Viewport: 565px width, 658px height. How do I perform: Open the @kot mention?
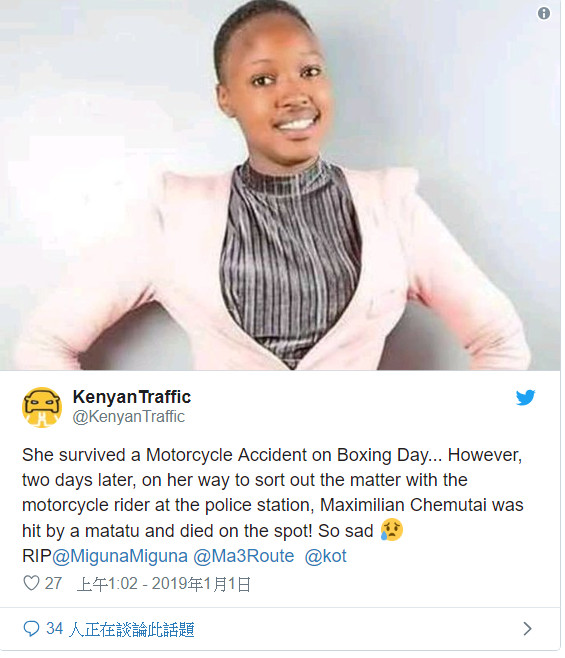pos(325,556)
